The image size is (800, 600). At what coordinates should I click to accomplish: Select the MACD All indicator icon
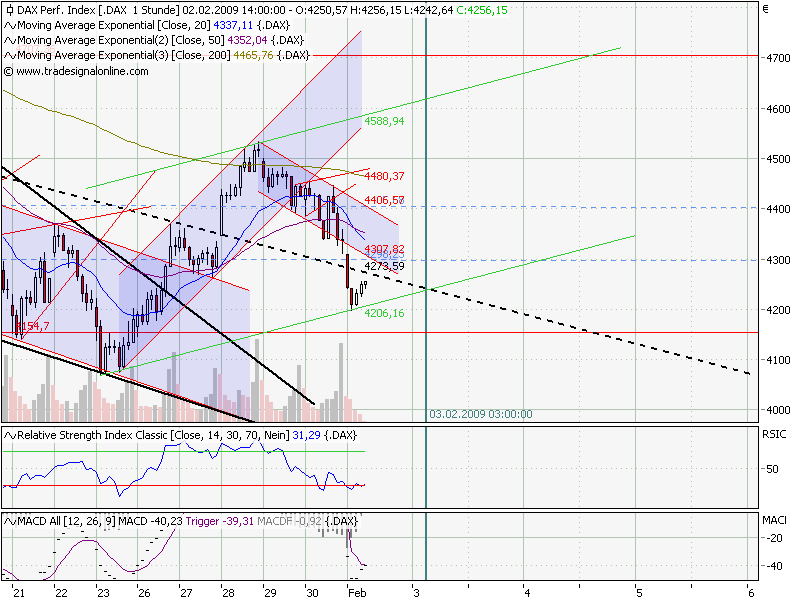[9, 521]
